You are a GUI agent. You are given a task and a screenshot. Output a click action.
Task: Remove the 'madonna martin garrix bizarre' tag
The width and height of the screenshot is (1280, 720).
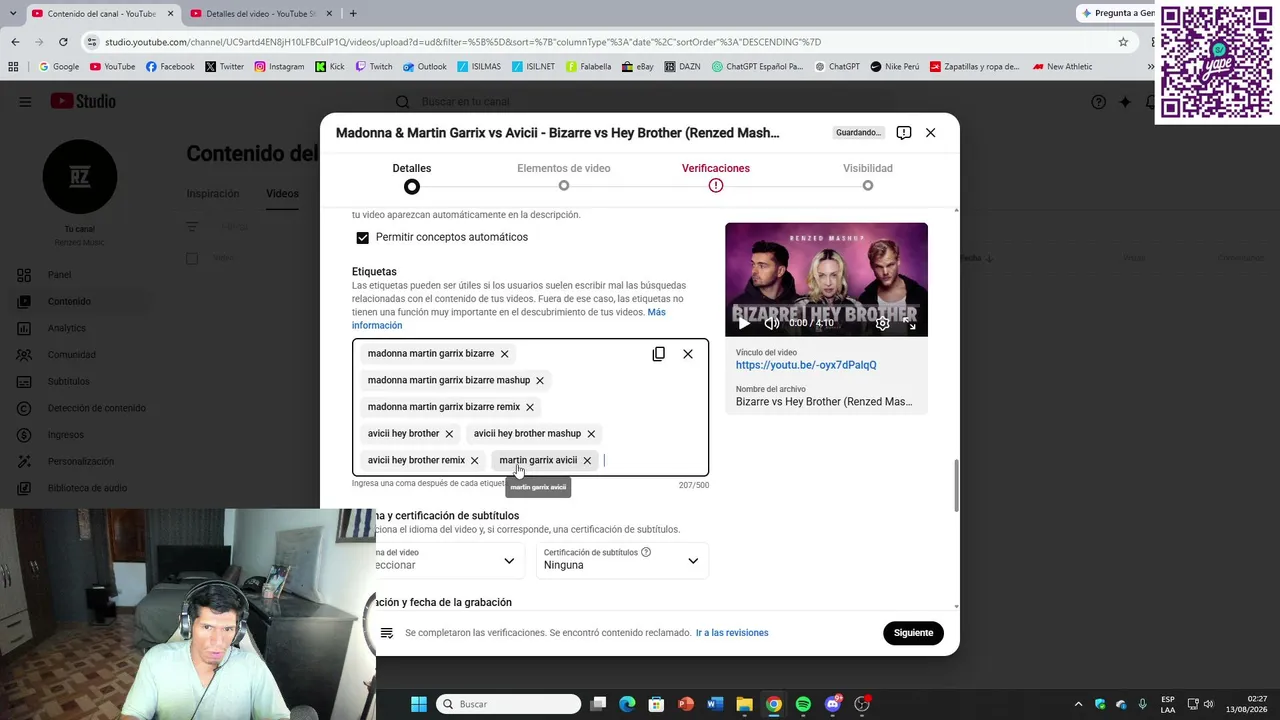[504, 354]
